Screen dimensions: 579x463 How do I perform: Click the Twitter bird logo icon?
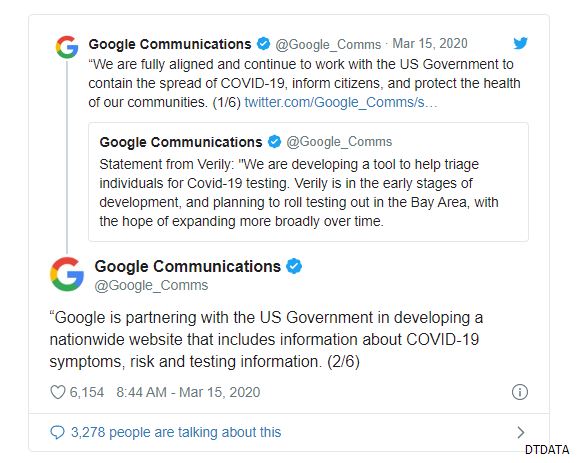coord(520,43)
